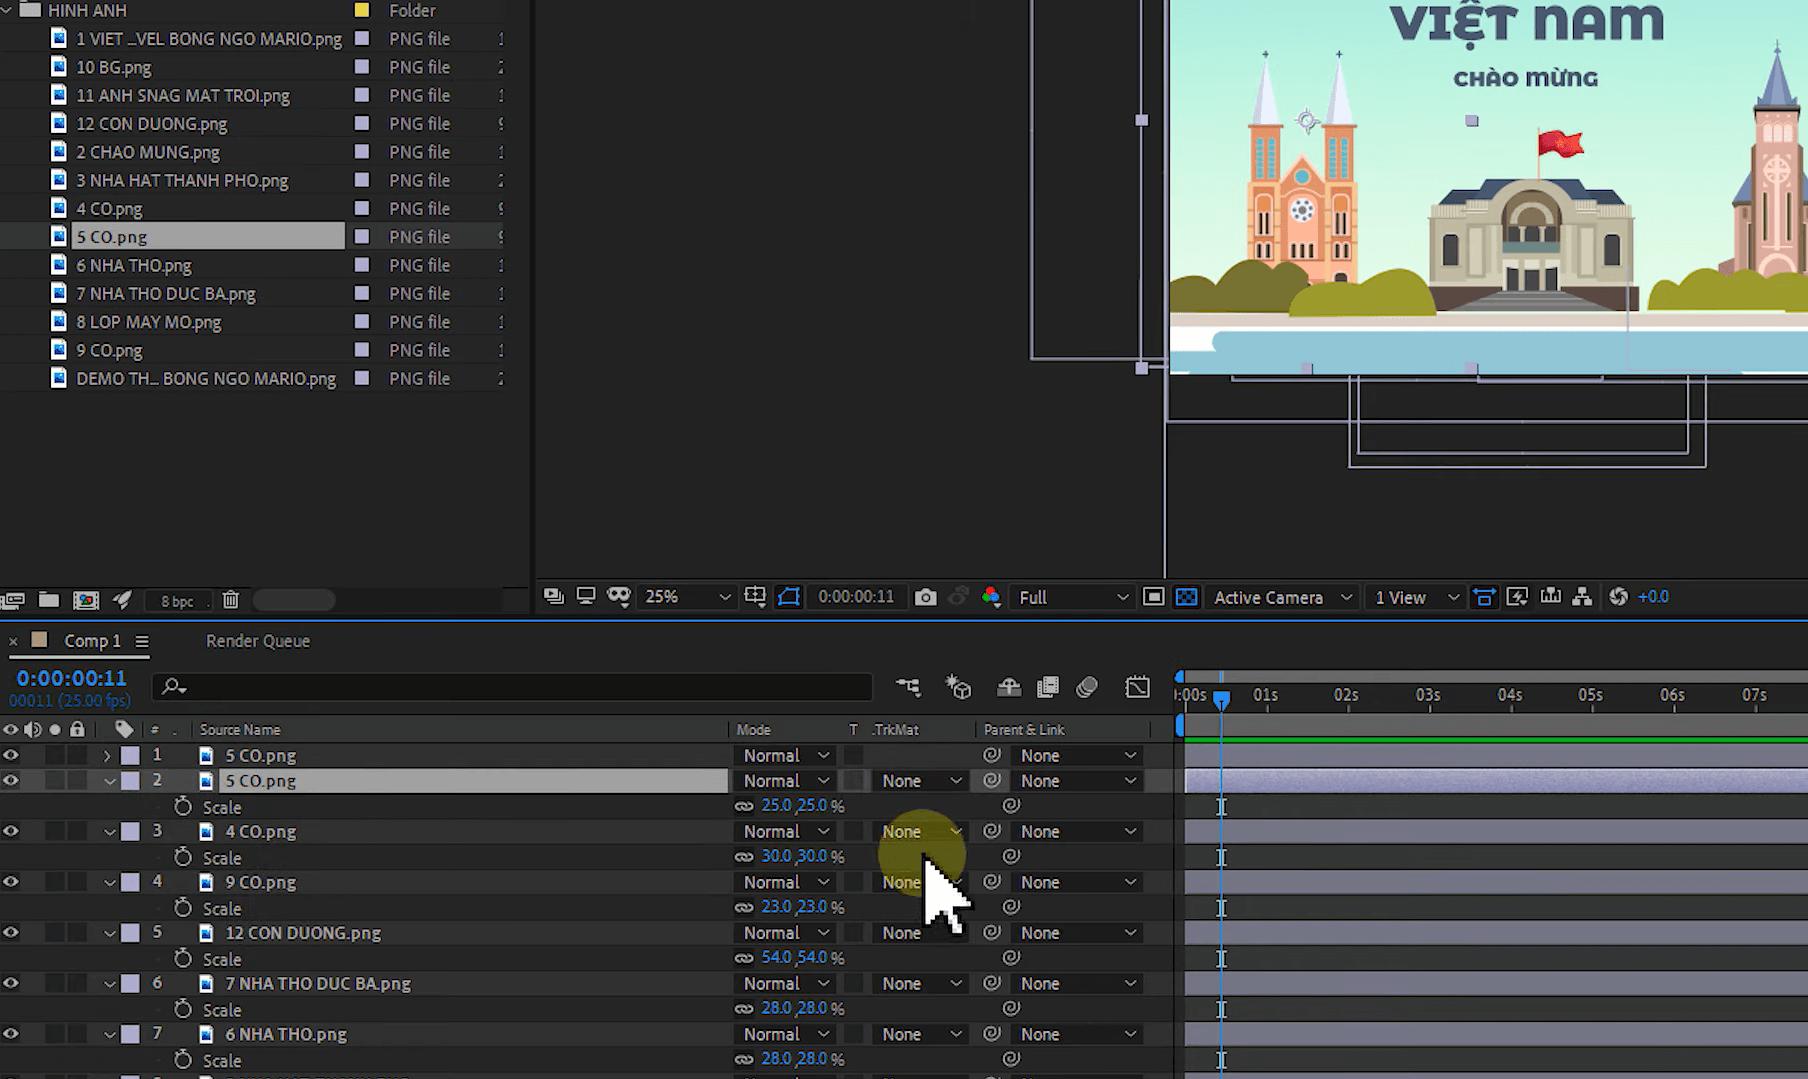Toggle the Scale stopwatch on 4 CO.png

pyautogui.click(x=181, y=857)
